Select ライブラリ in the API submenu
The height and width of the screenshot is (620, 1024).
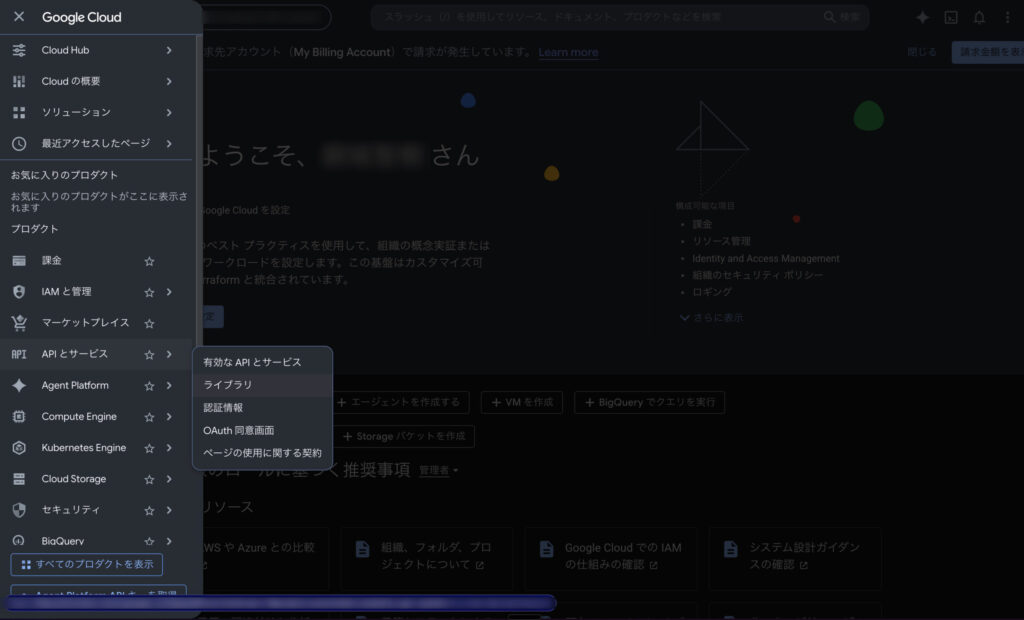(263, 385)
